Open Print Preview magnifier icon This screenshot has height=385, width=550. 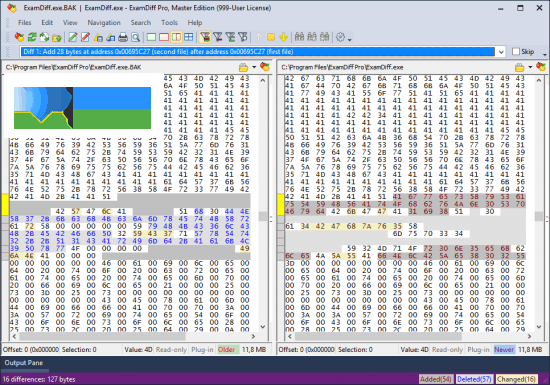click(x=135, y=37)
